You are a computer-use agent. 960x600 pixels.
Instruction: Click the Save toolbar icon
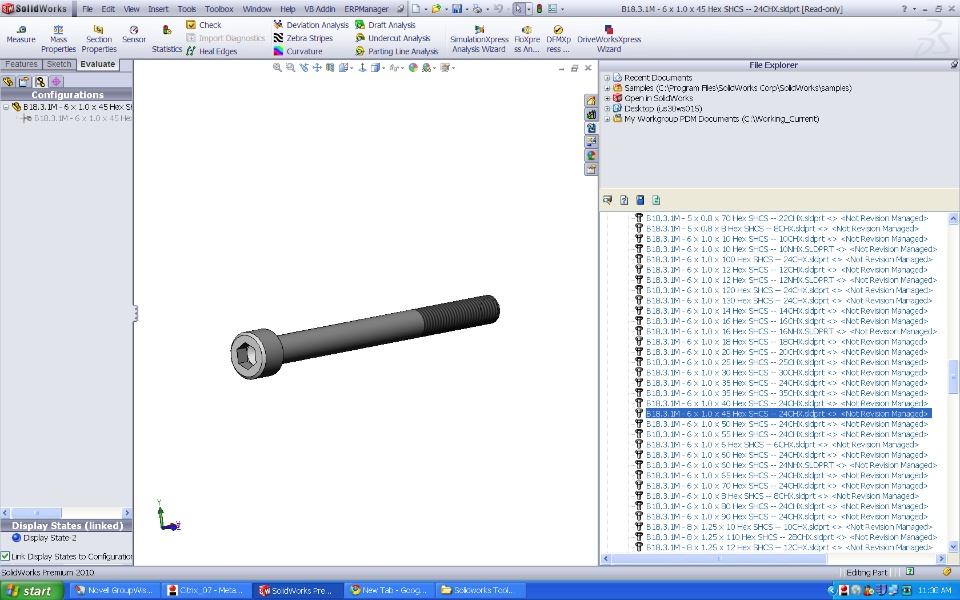[457, 9]
